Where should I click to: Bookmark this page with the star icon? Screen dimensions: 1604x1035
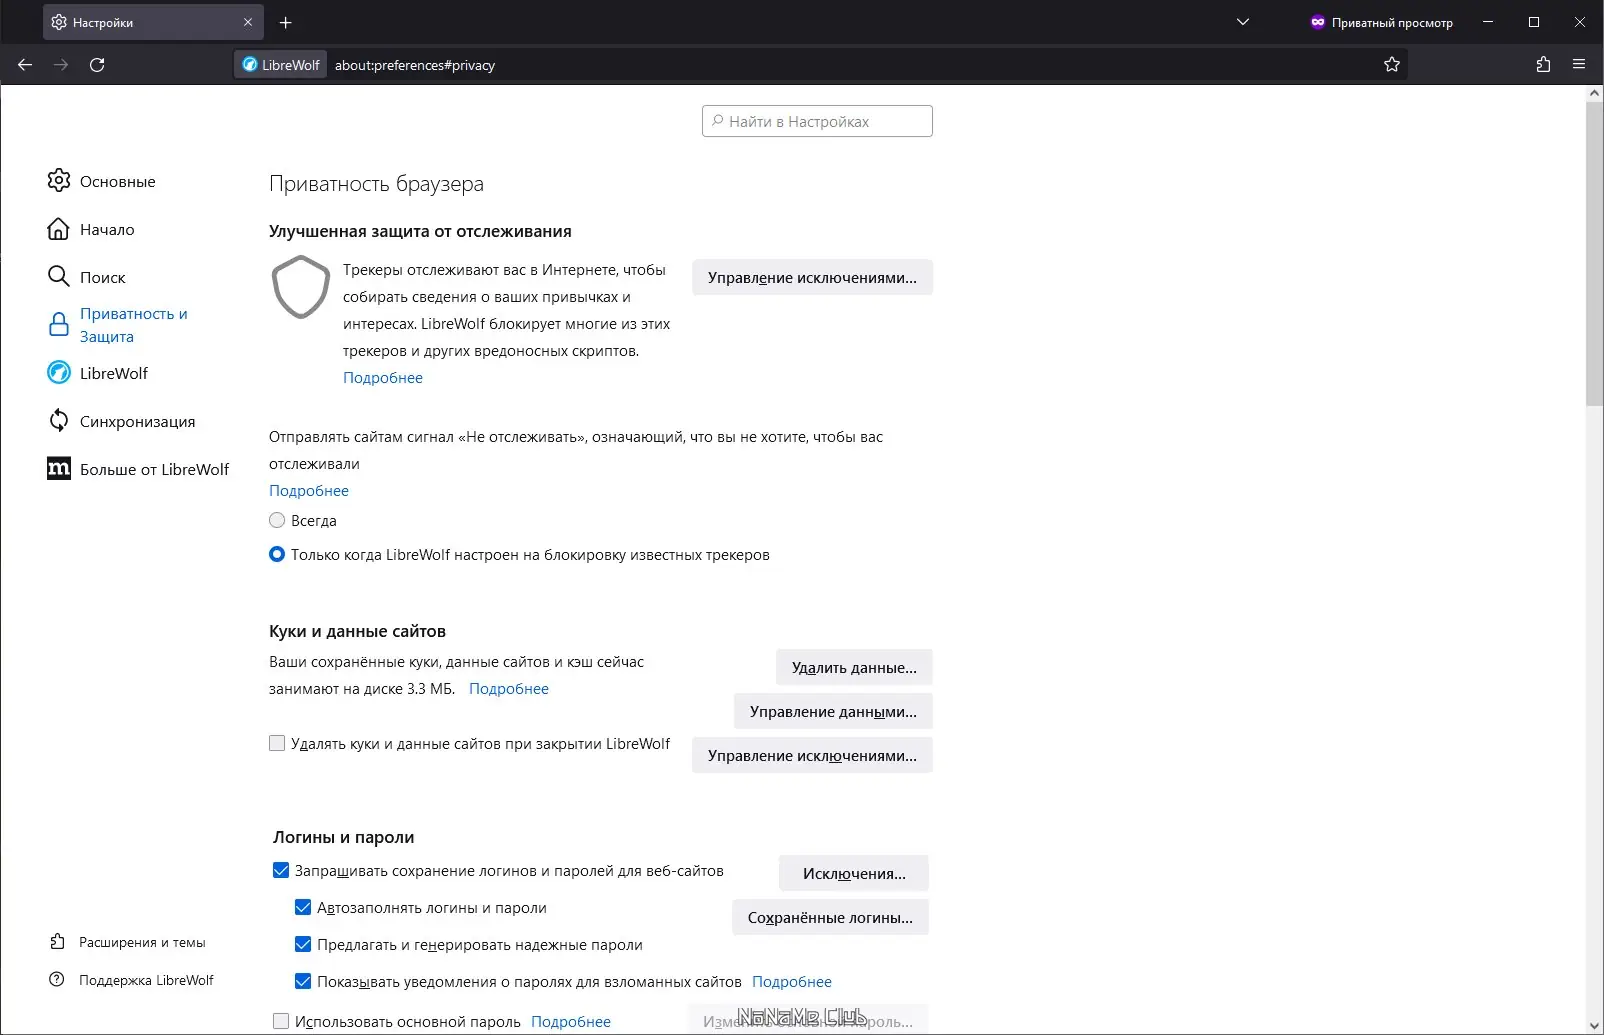point(1391,65)
